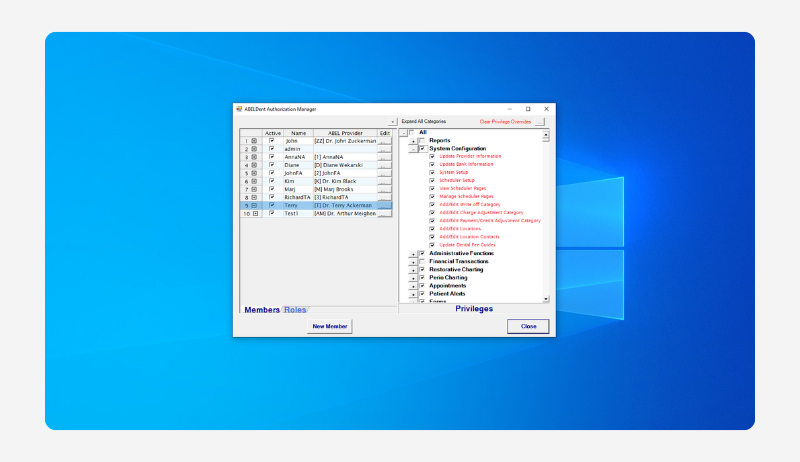Click Add/Edit Location Contacts privilege text

469,237
